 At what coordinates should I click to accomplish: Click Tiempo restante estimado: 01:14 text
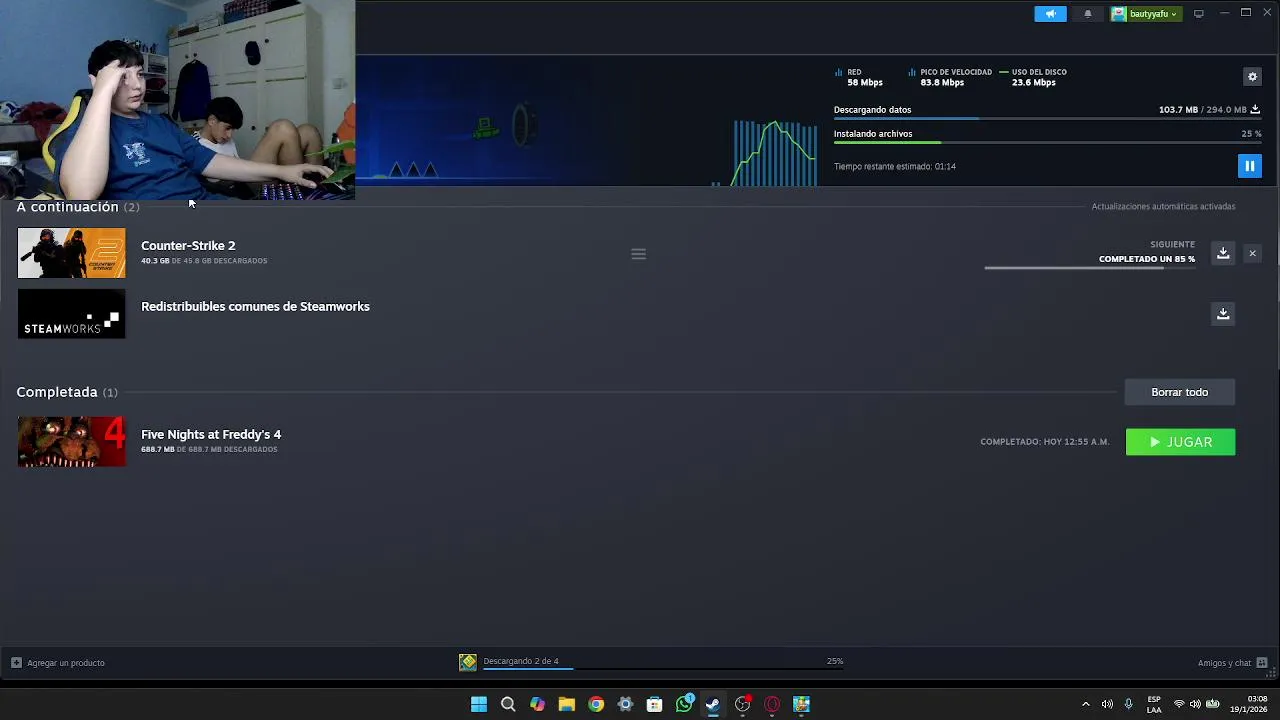point(895,167)
